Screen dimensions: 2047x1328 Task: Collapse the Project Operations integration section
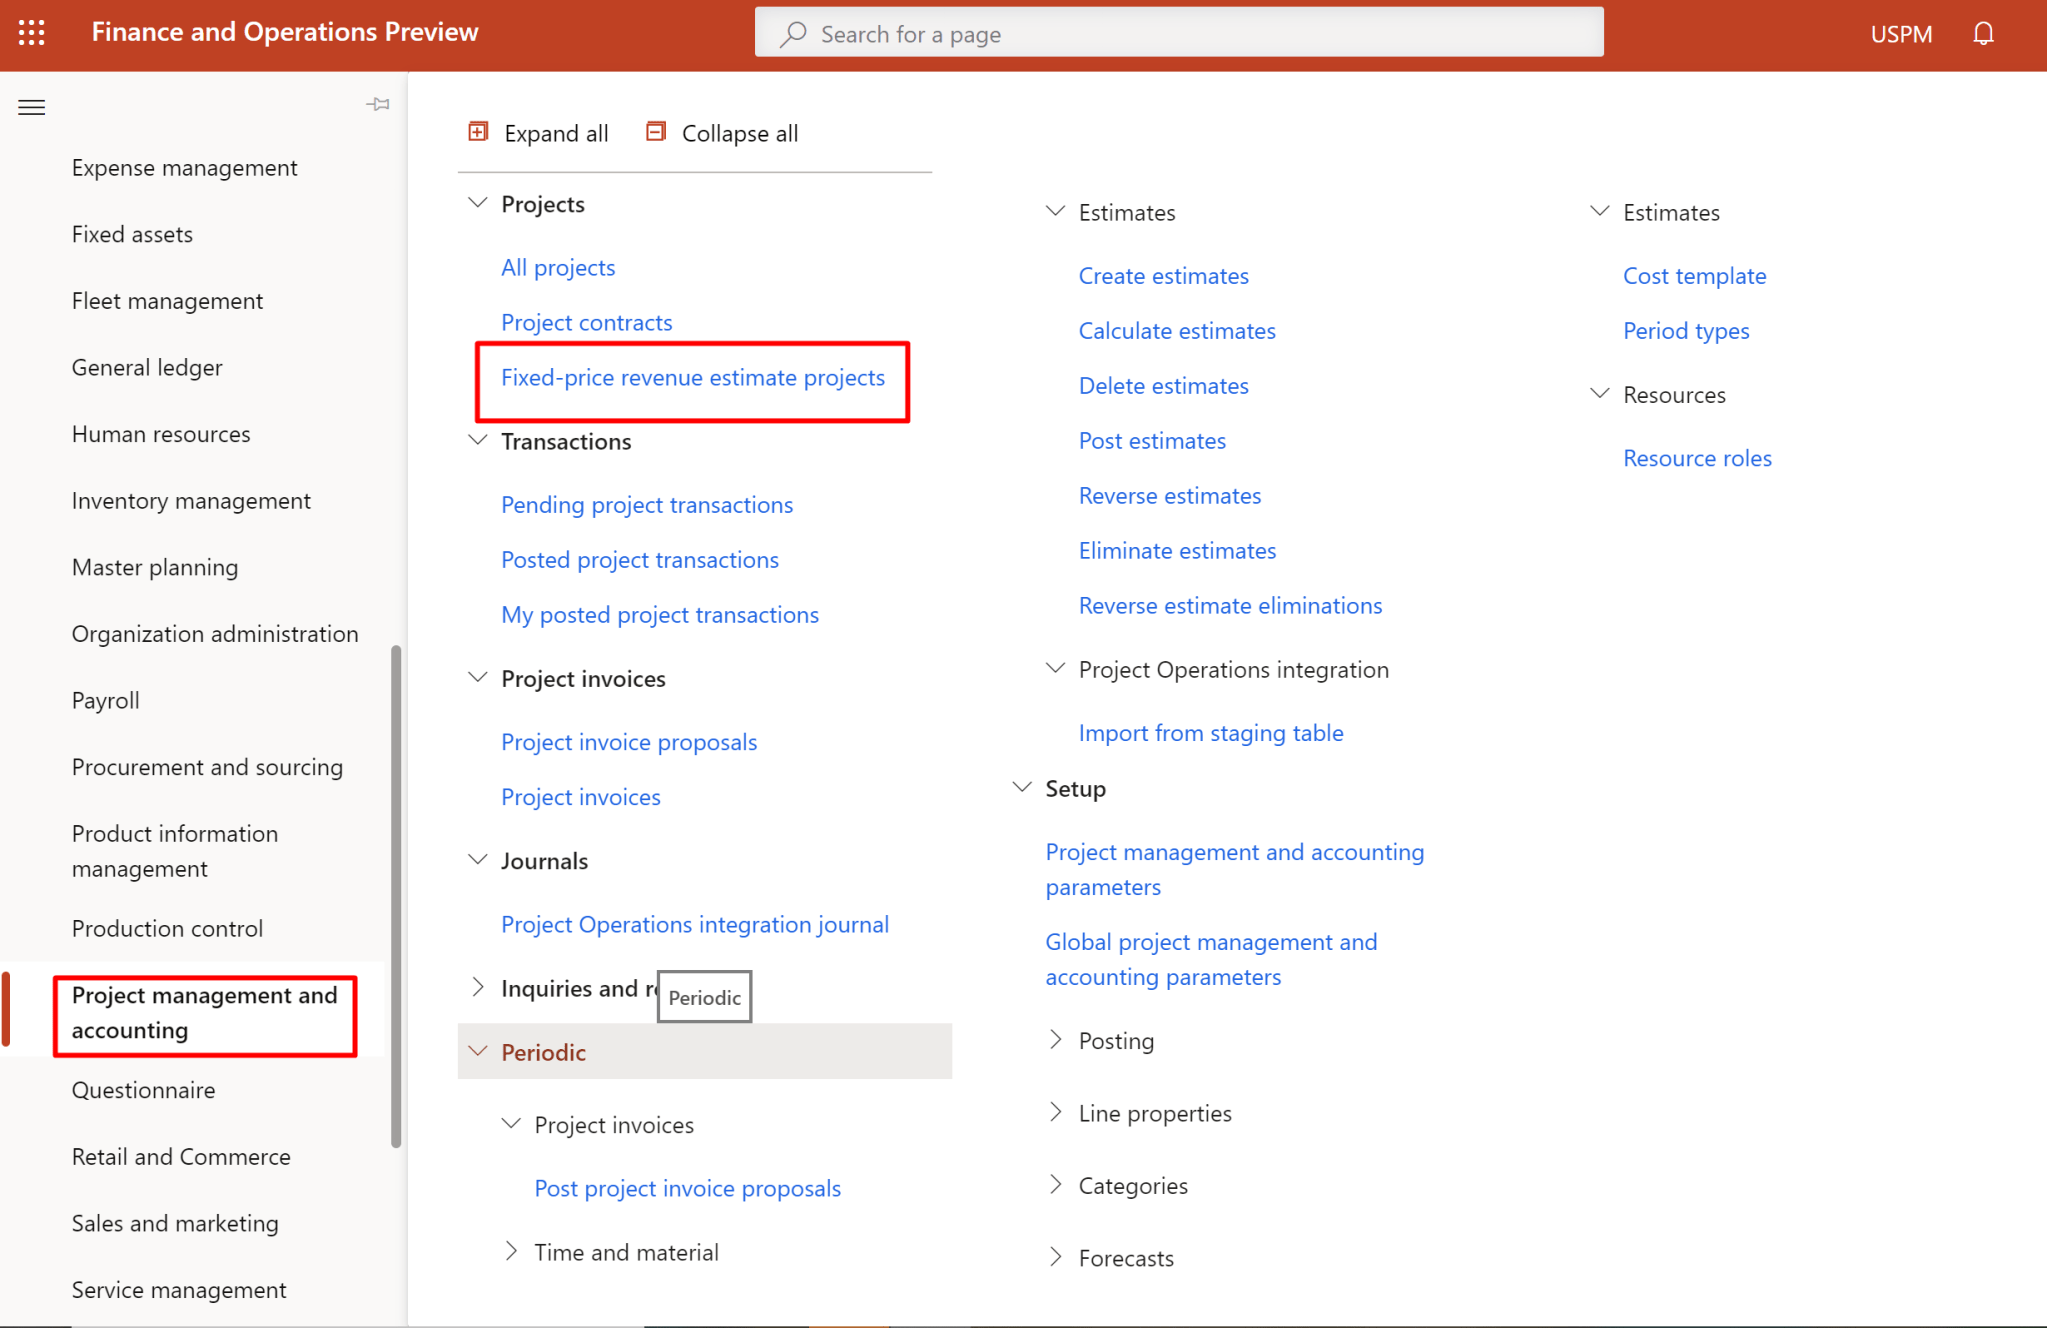click(x=1055, y=668)
